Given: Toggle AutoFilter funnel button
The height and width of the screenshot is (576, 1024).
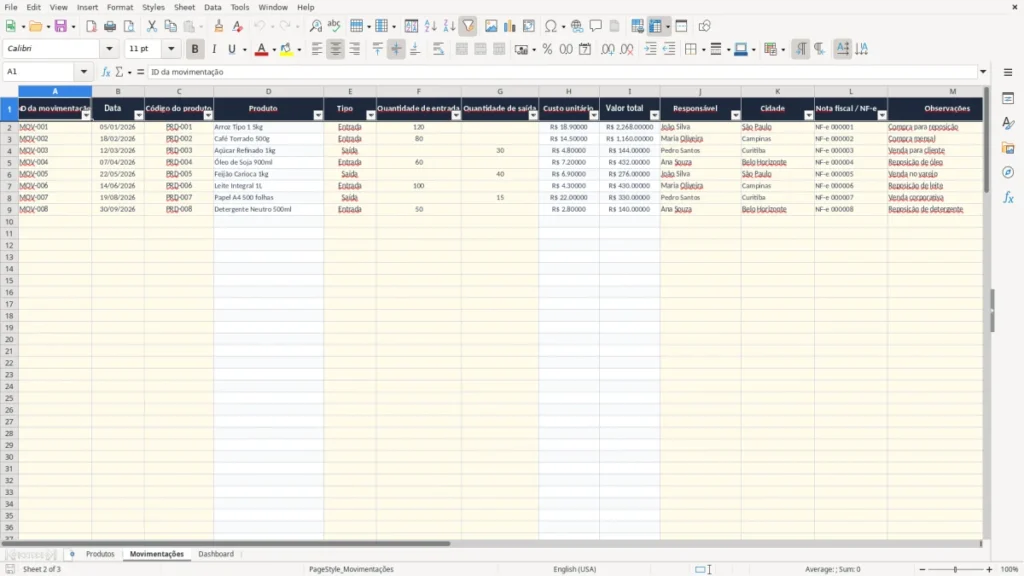Looking at the screenshot, I should pyautogui.click(x=468, y=26).
